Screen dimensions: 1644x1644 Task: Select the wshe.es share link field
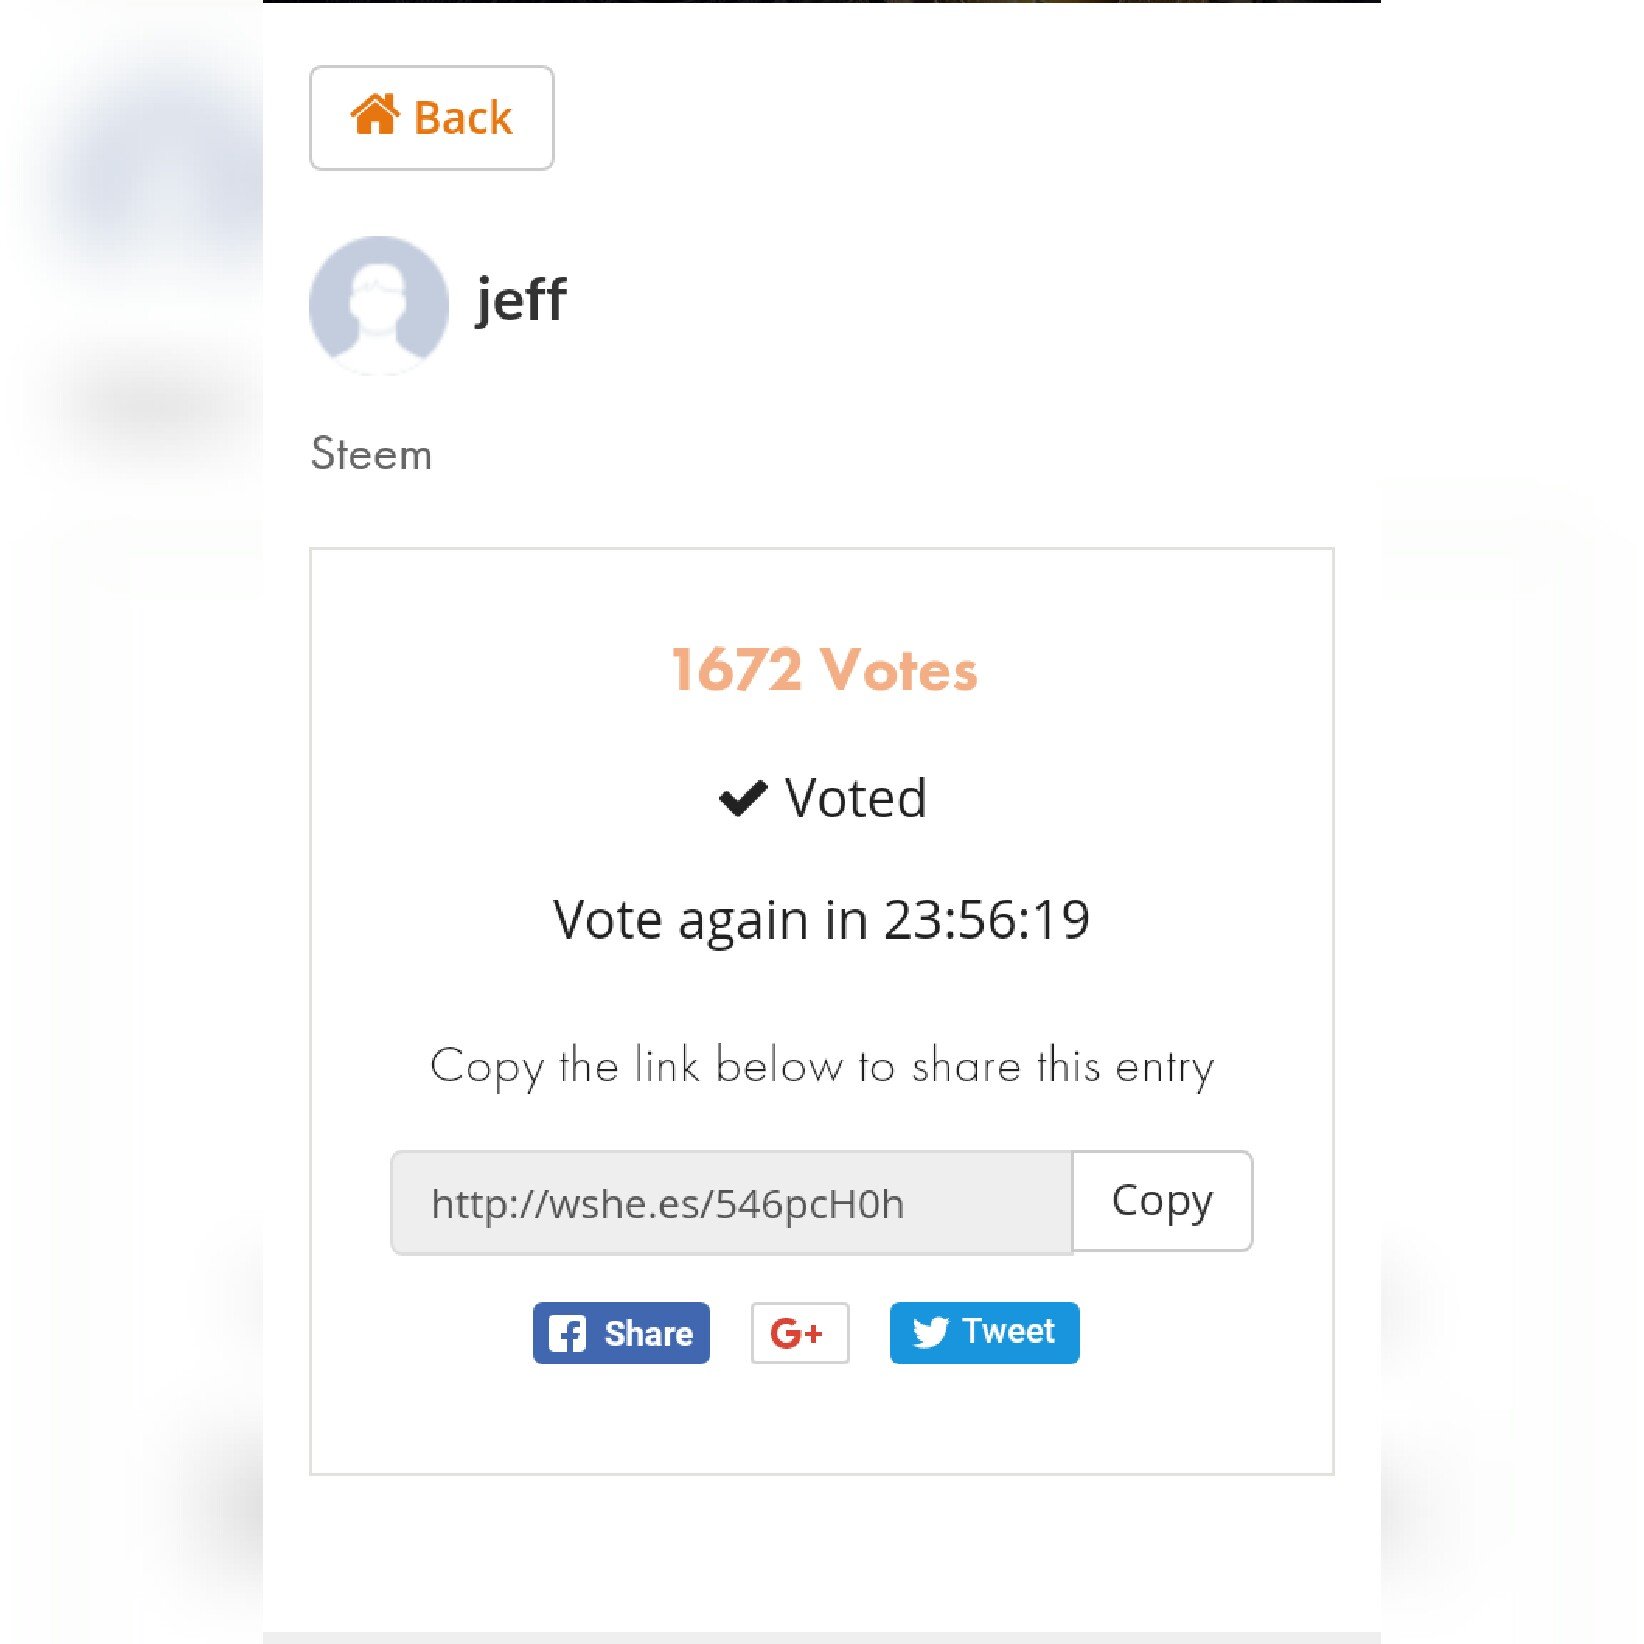coord(731,1203)
